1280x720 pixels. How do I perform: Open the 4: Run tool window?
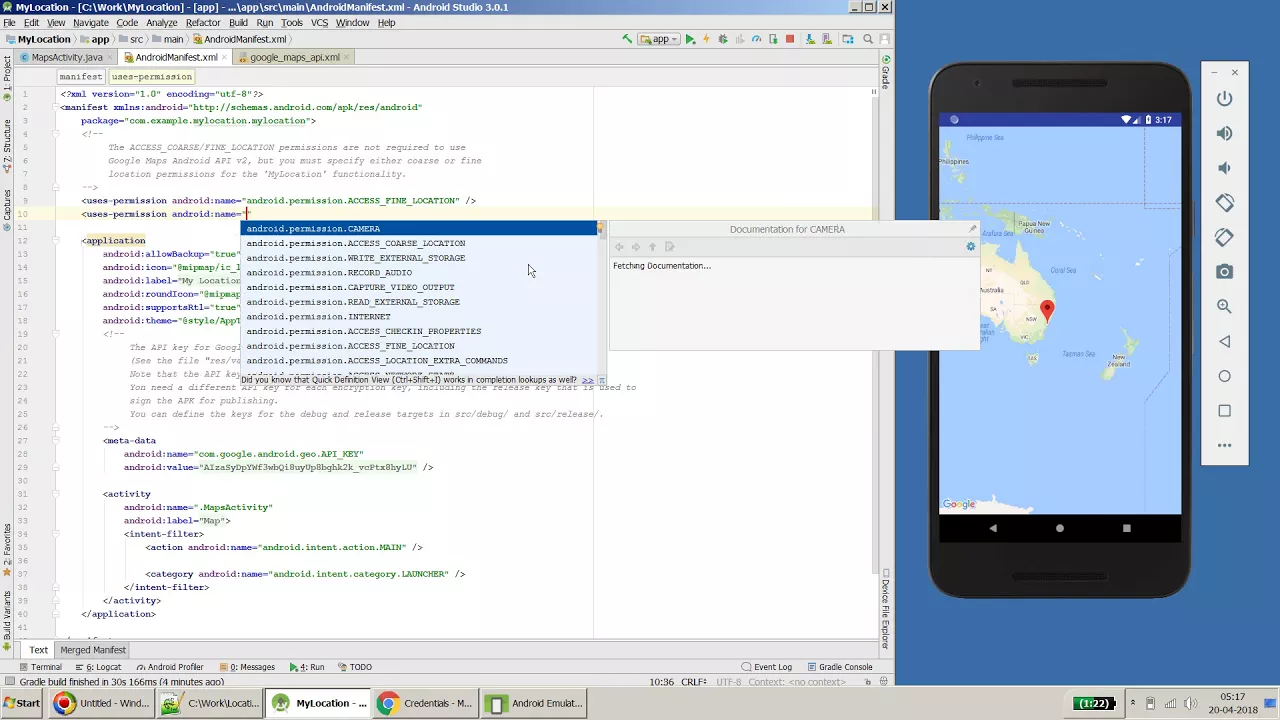(x=307, y=667)
